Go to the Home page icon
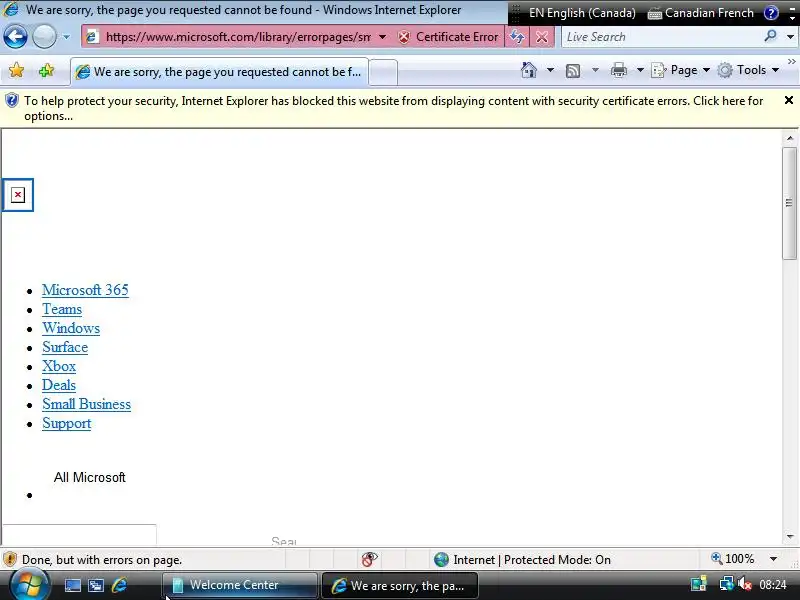This screenshot has width=800, height=600. pyautogui.click(x=529, y=70)
